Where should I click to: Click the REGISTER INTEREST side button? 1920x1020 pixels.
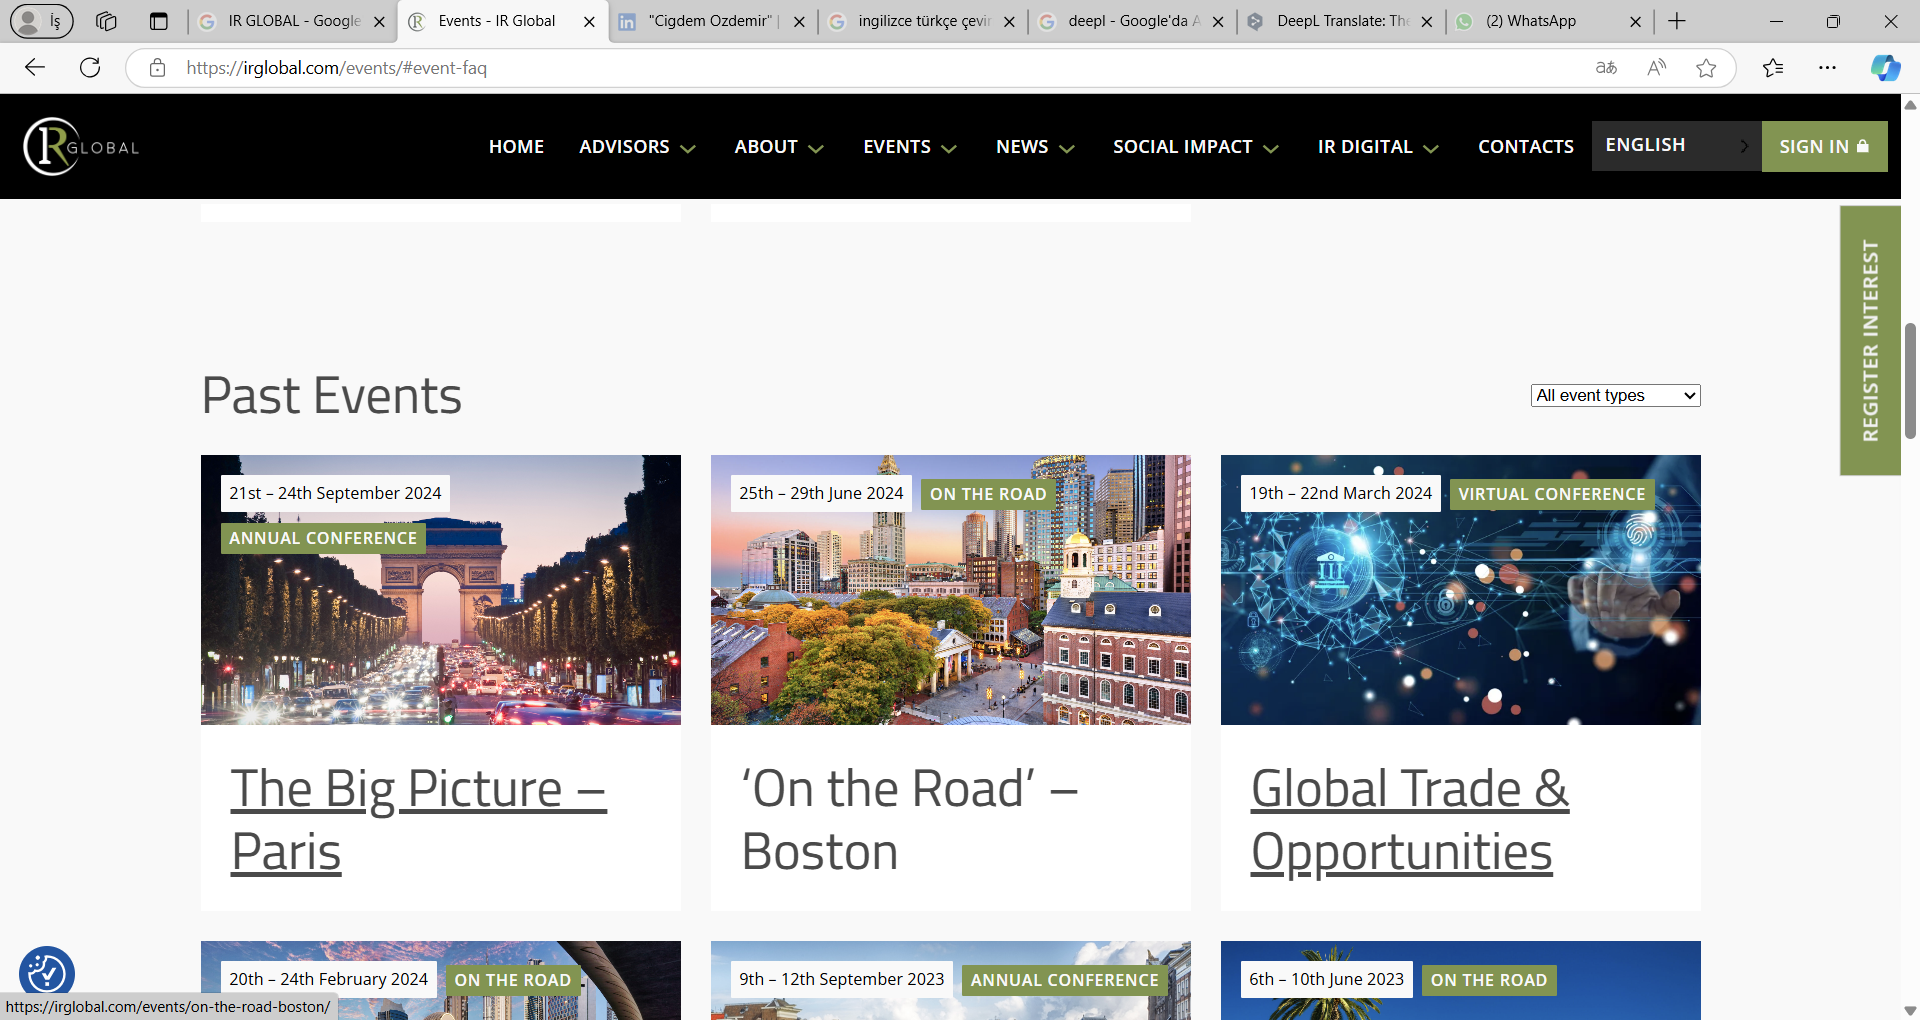click(x=1870, y=340)
